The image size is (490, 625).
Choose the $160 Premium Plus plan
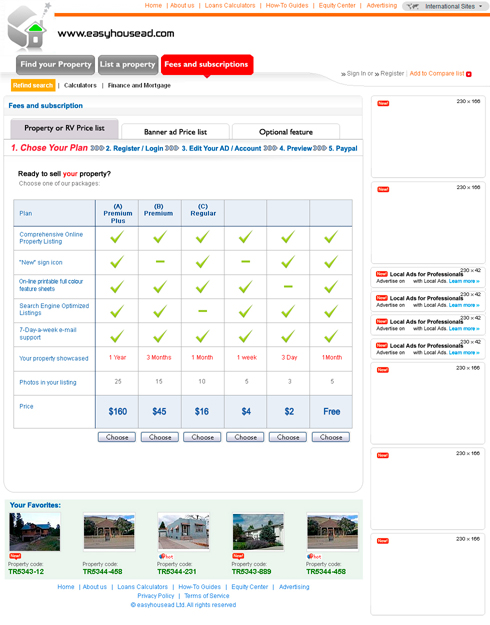pos(117,437)
